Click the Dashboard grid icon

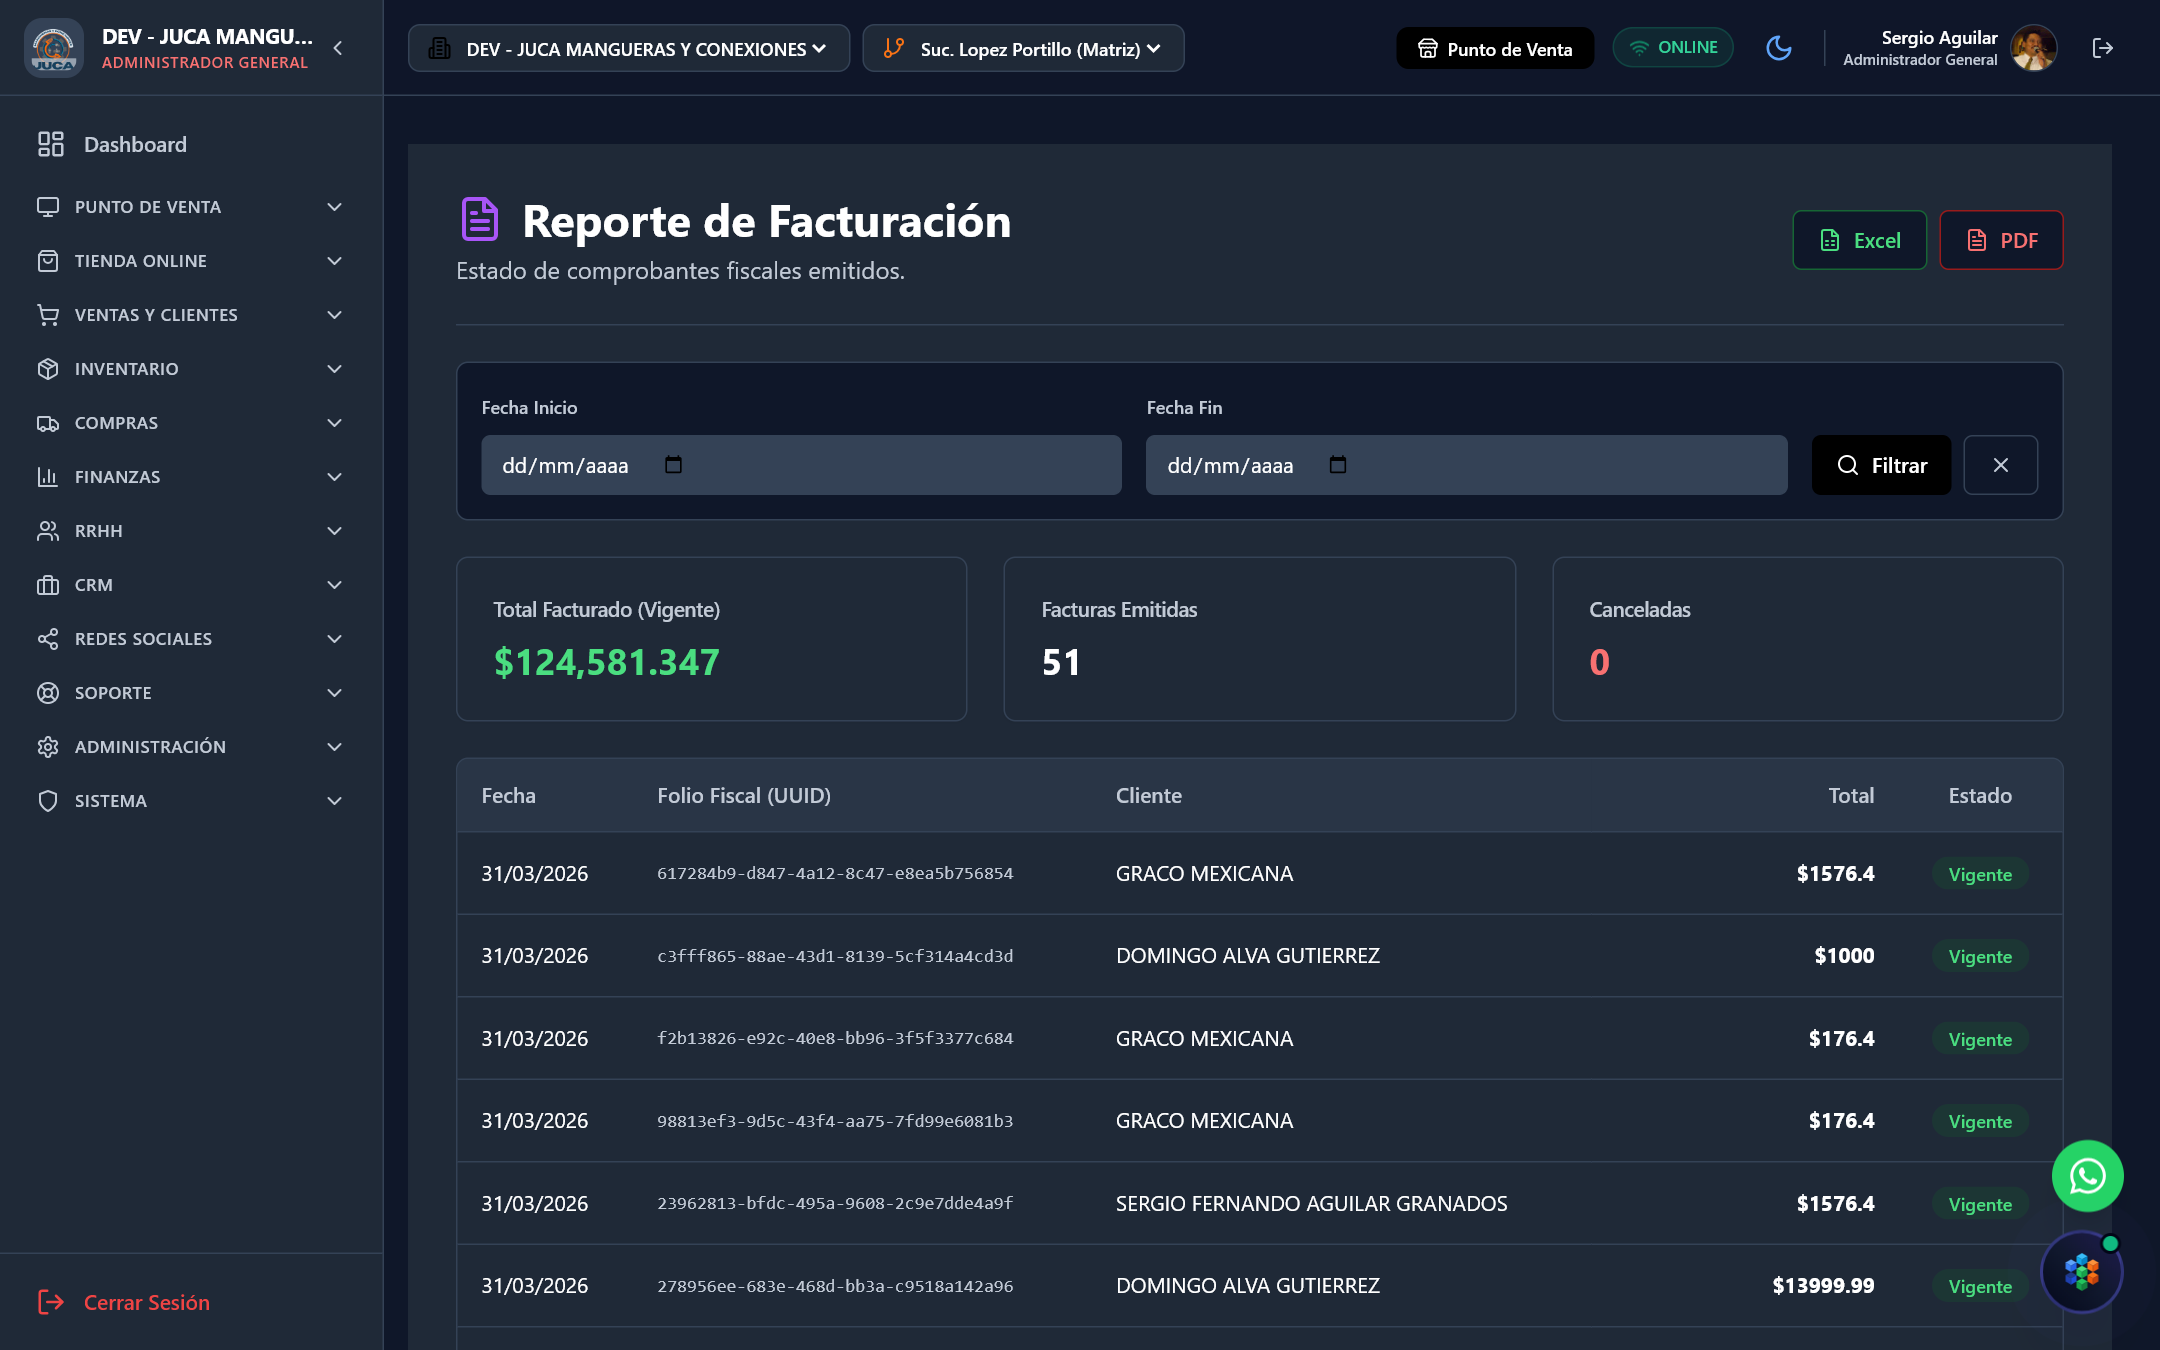(x=50, y=144)
